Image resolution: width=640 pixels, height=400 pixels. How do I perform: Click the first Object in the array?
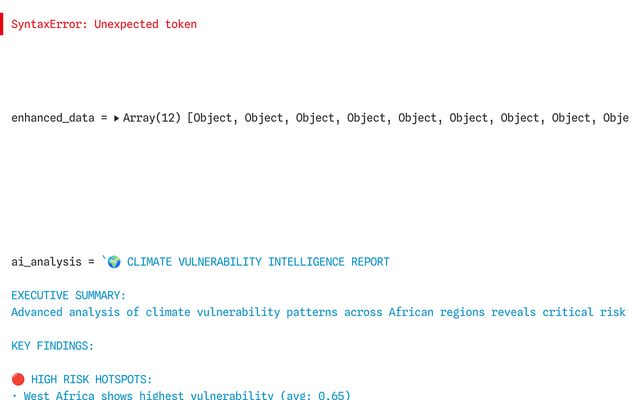coord(215,118)
